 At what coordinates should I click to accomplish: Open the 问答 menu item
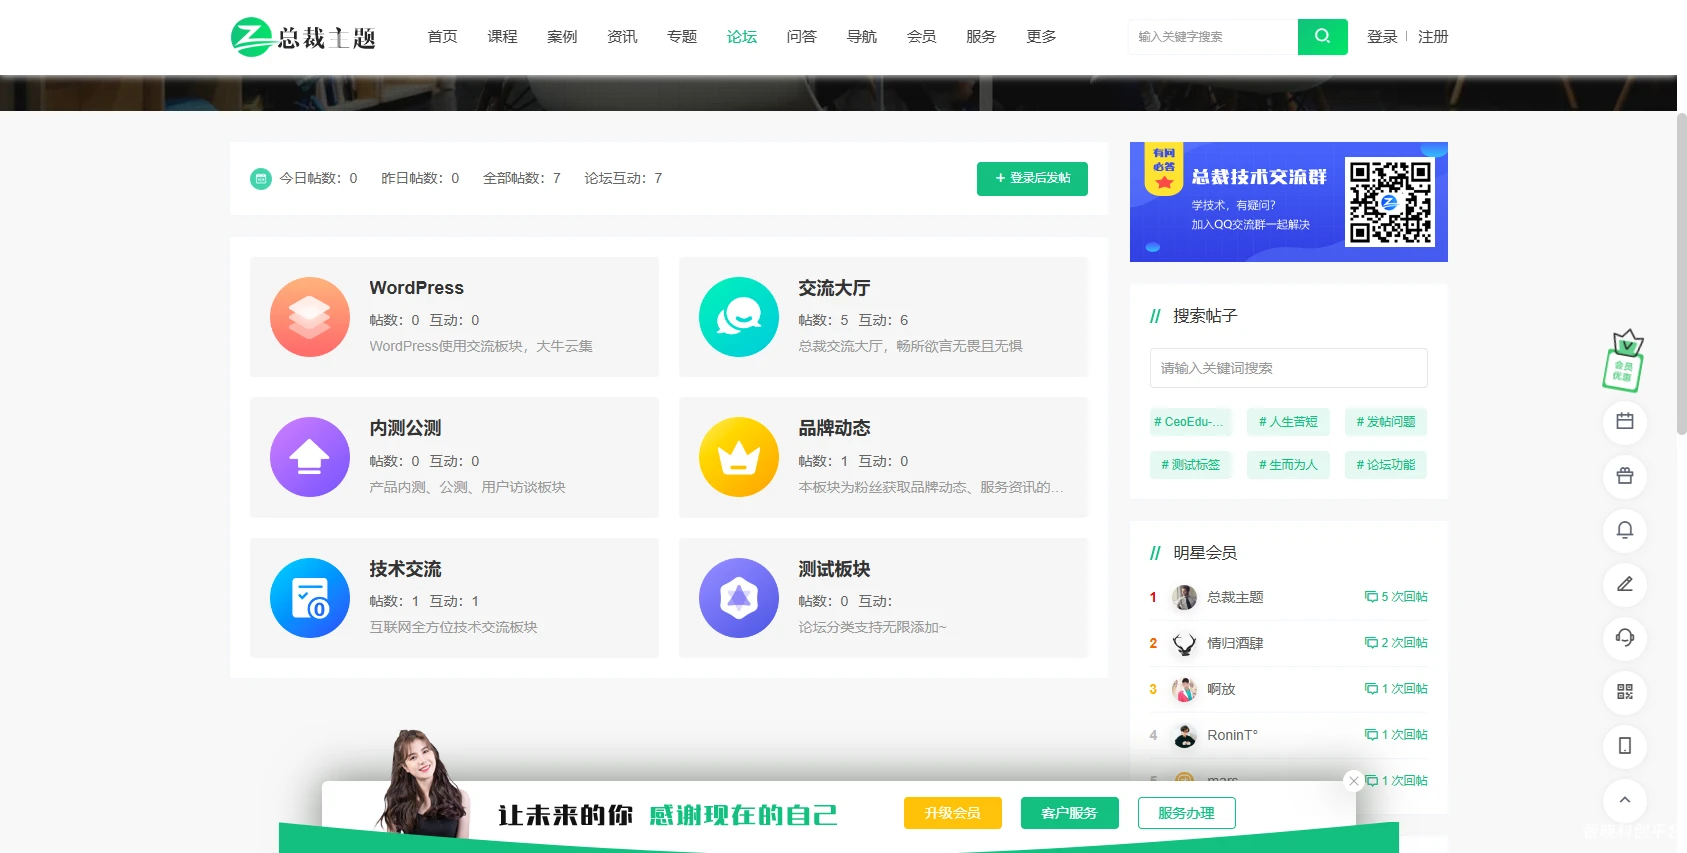(x=801, y=37)
